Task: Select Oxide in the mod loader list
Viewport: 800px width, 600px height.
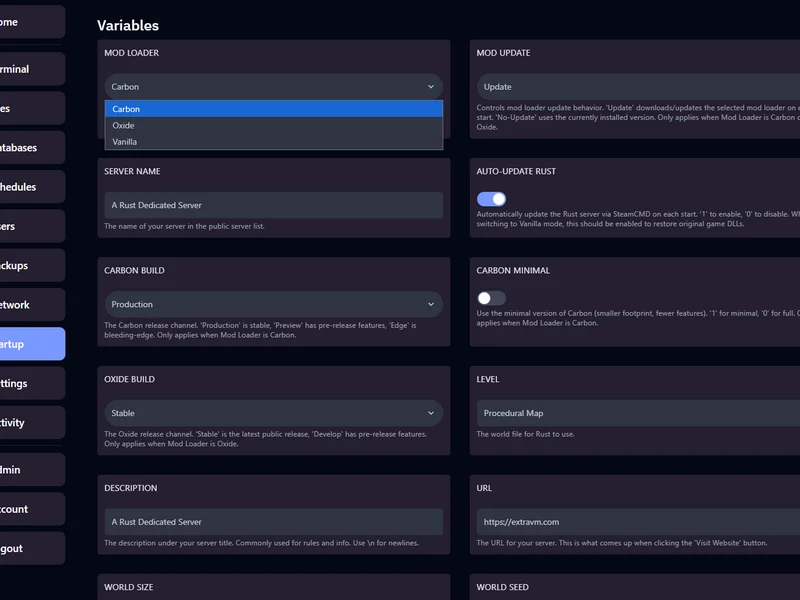Action: pyautogui.click(x=272, y=125)
